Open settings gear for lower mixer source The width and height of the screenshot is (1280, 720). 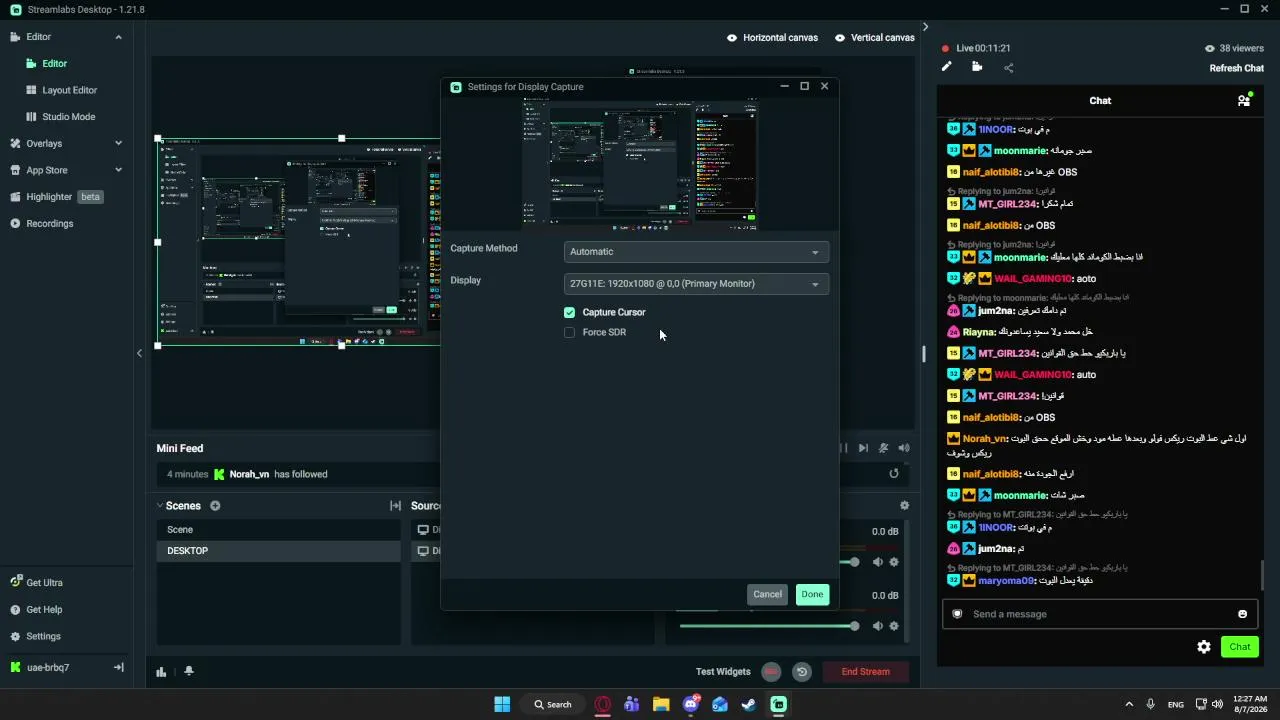click(894, 627)
